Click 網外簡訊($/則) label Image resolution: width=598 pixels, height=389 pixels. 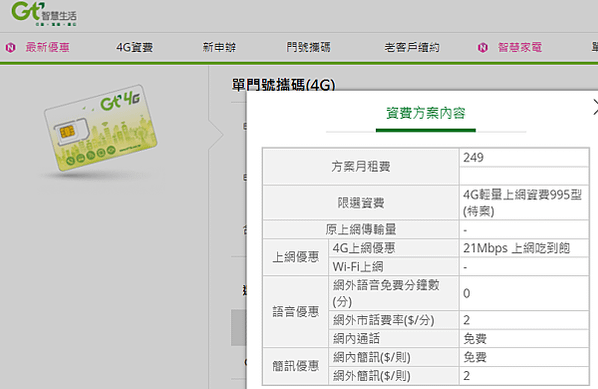pos(371,376)
